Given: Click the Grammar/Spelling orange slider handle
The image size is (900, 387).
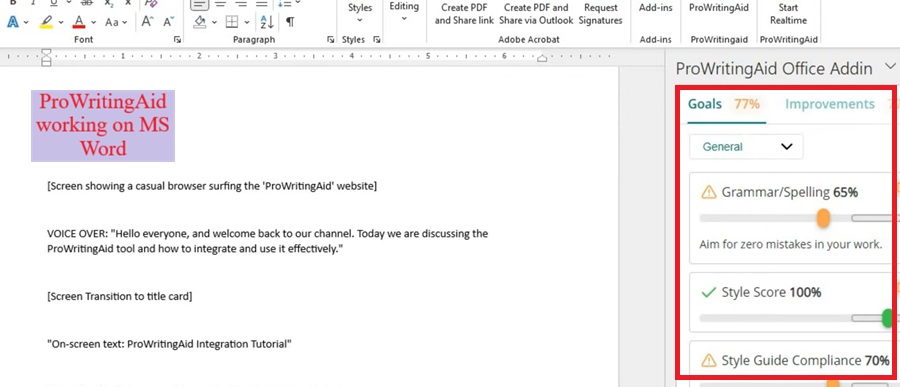Looking at the screenshot, I should (823, 218).
